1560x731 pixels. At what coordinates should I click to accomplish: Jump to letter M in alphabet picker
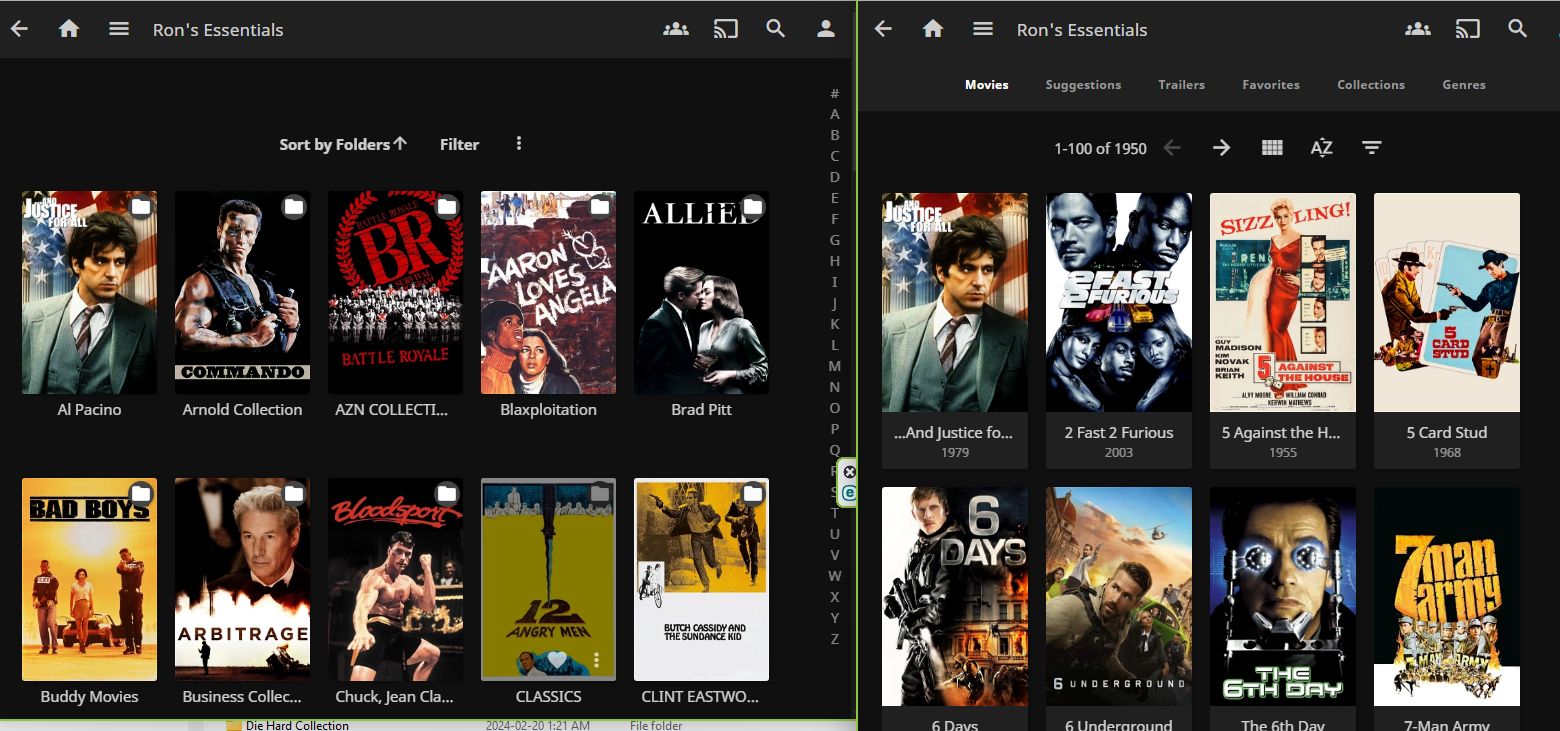(x=835, y=366)
